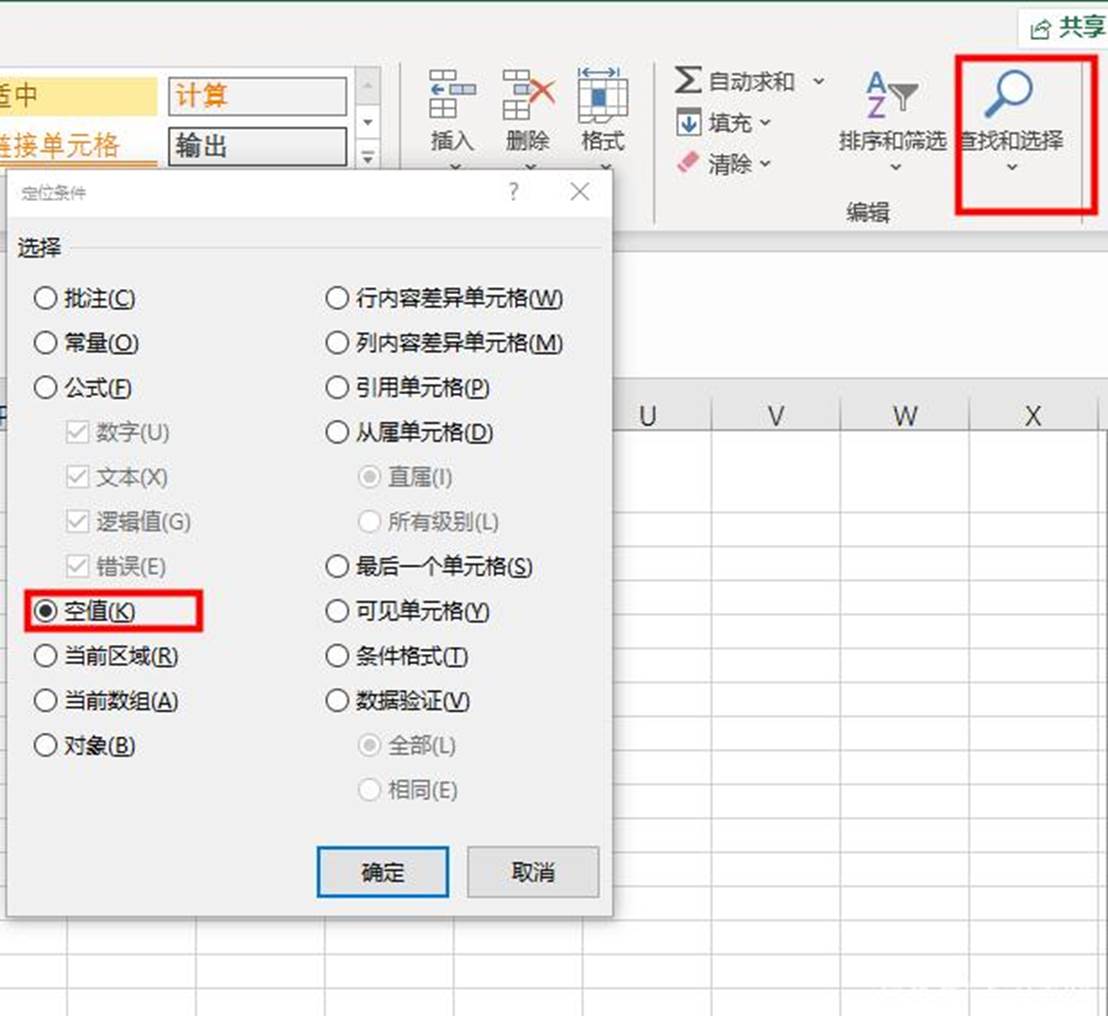Toggle the 文本(X) checkbox

point(77,477)
